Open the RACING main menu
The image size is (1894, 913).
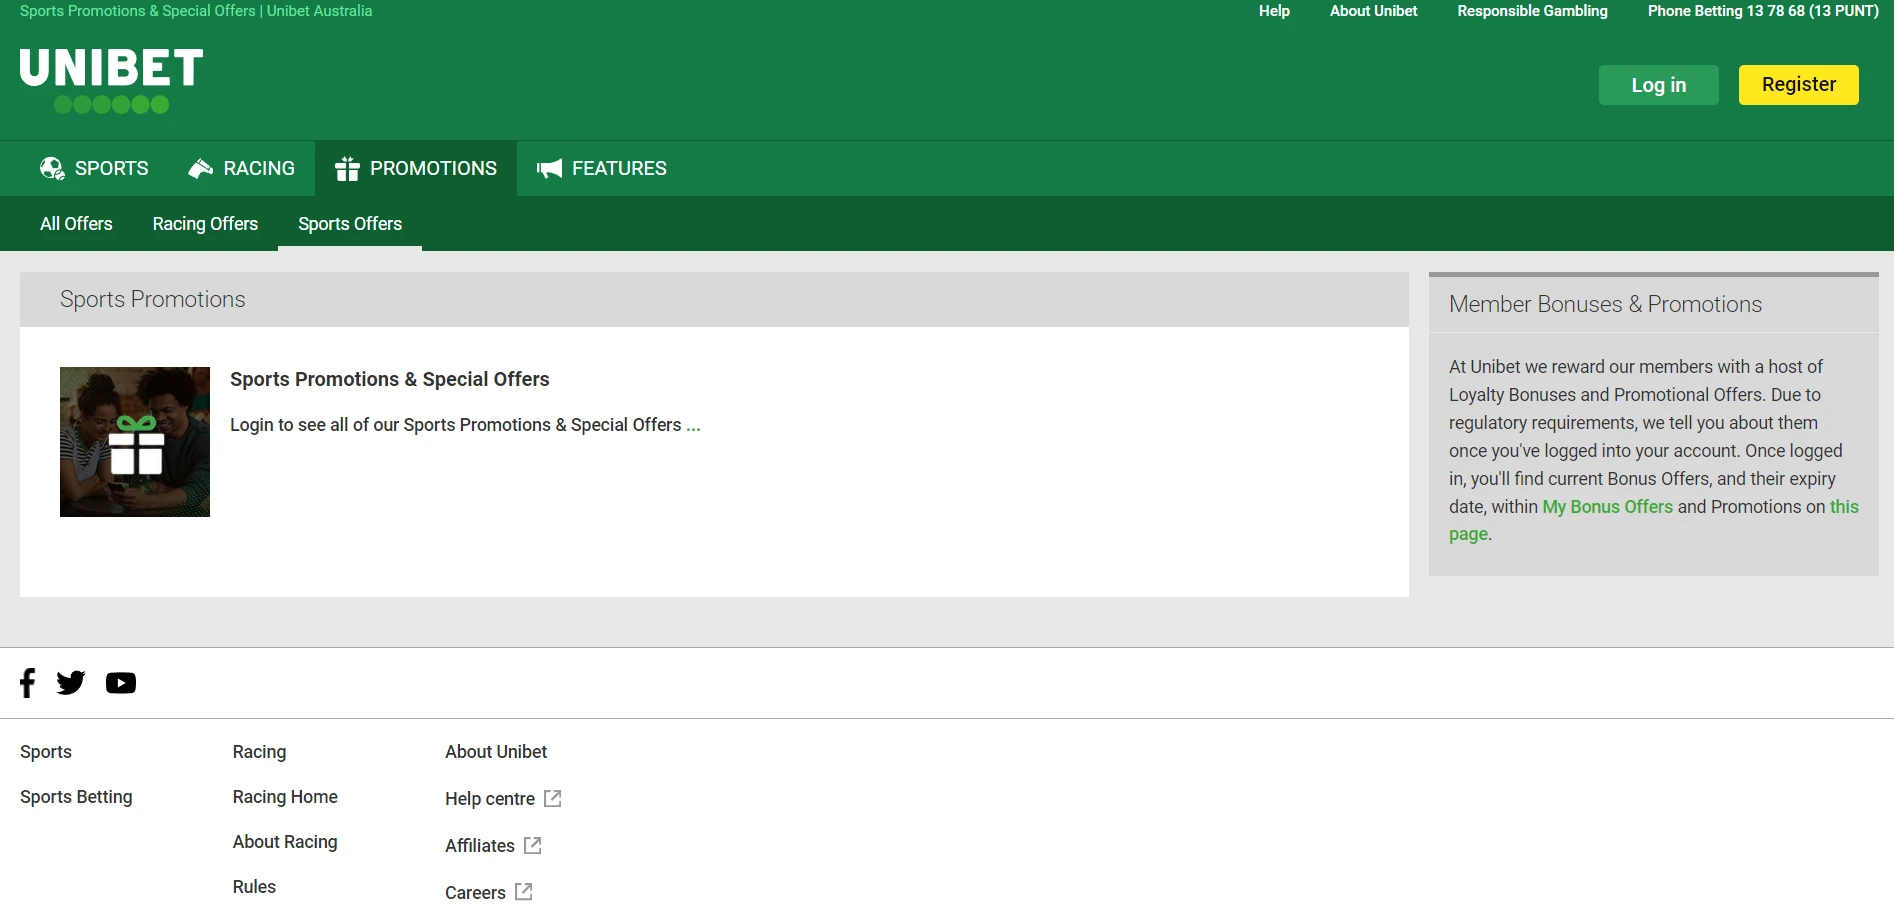click(x=241, y=168)
